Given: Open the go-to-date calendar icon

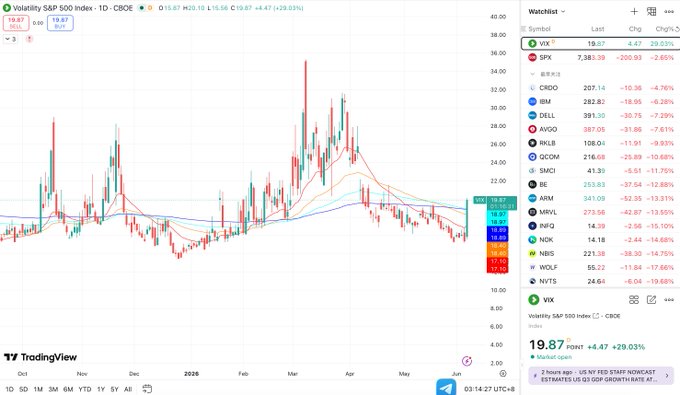Looking at the screenshot, I should (147, 389).
